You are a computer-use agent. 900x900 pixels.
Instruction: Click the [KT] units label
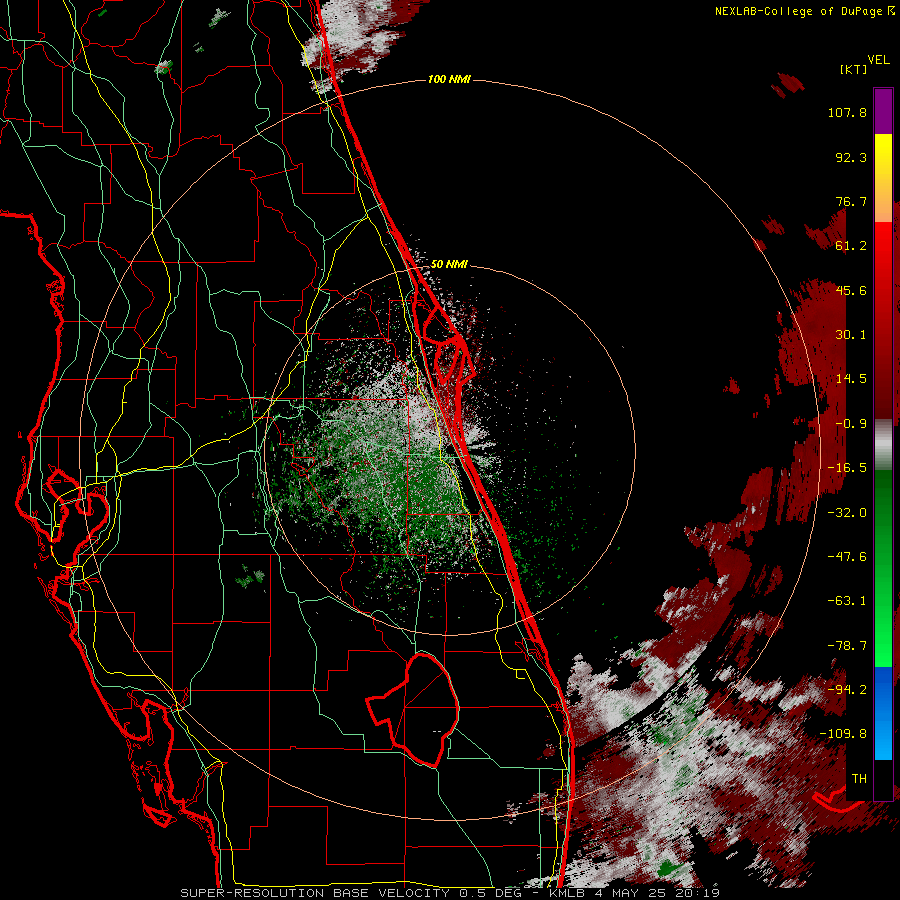click(854, 69)
